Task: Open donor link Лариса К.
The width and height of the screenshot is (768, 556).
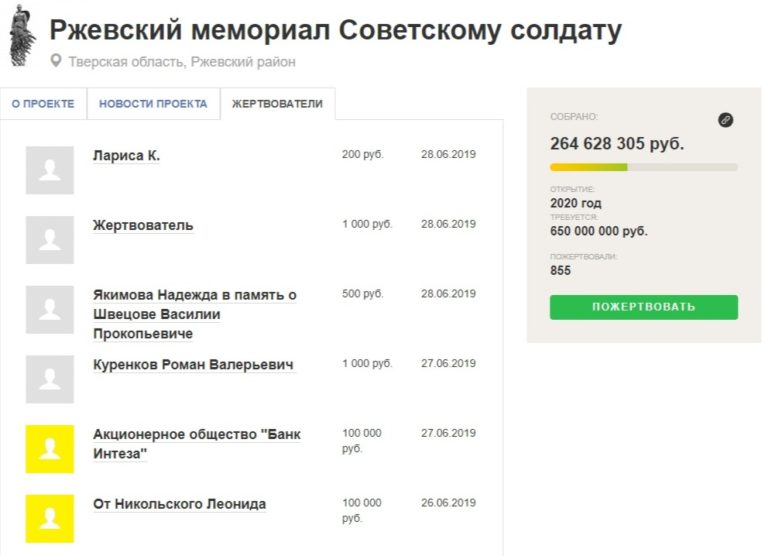Action: pyautogui.click(x=126, y=156)
